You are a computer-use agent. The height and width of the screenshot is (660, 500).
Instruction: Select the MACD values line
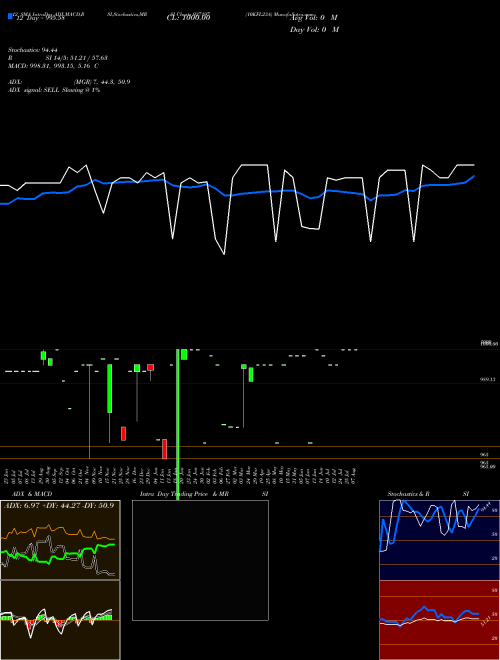coord(53,66)
